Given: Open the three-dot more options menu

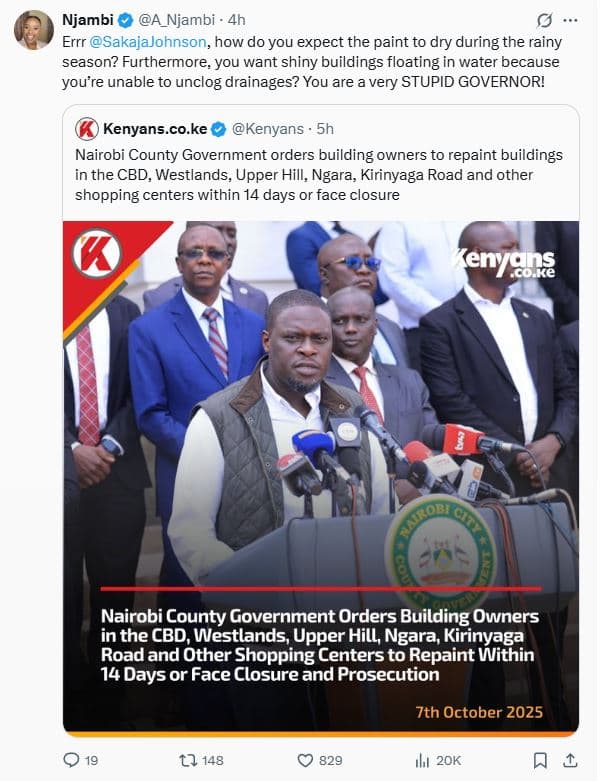Looking at the screenshot, I should click(x=570, y=20).
